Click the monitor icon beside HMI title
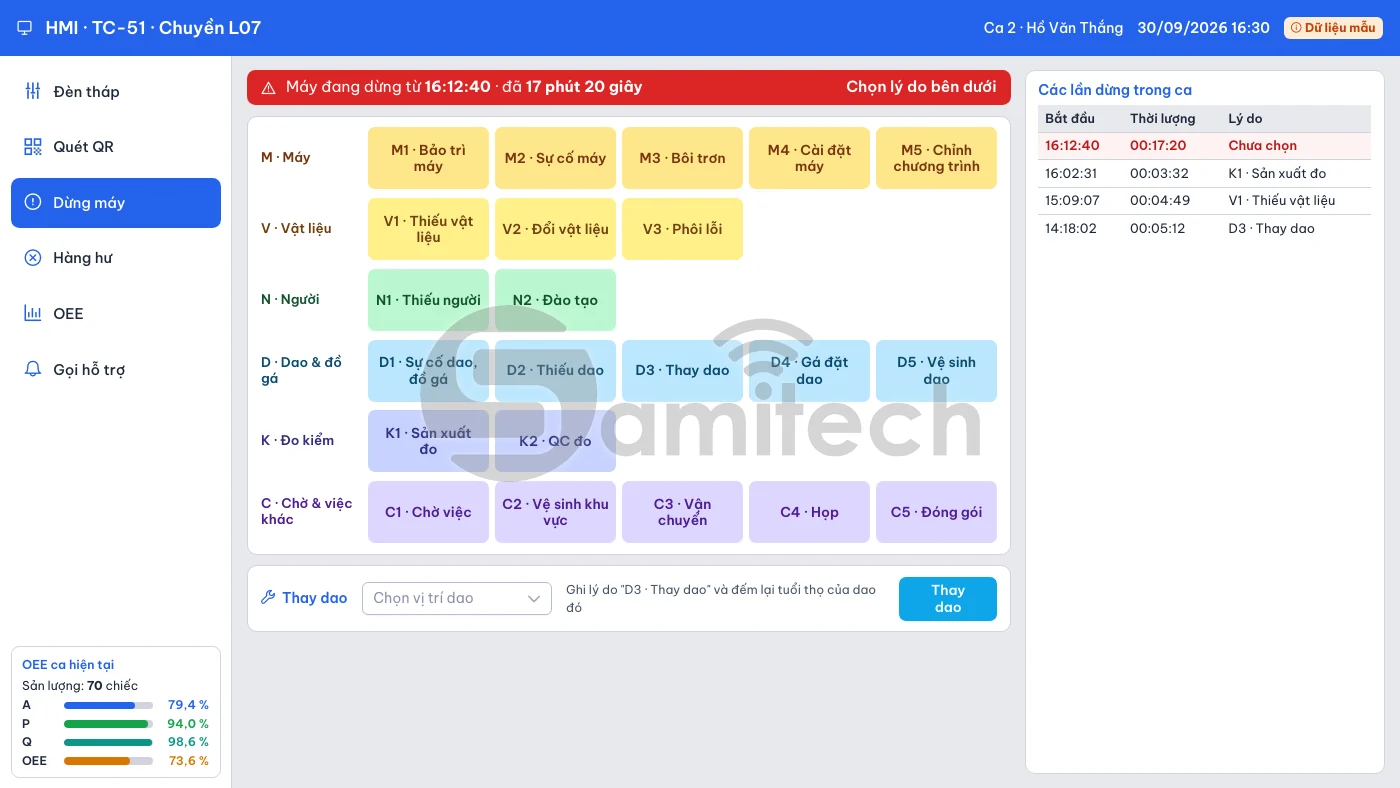The image size is (1400, 788). 25,28
